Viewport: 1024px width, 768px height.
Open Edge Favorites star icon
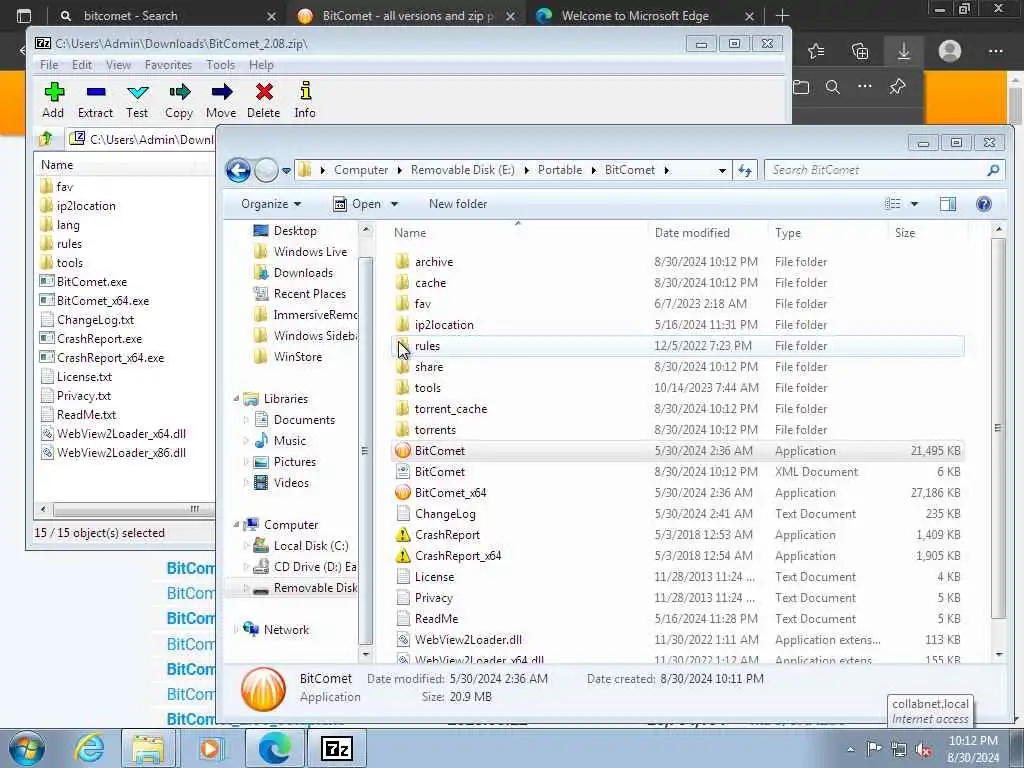pos(816,51)
